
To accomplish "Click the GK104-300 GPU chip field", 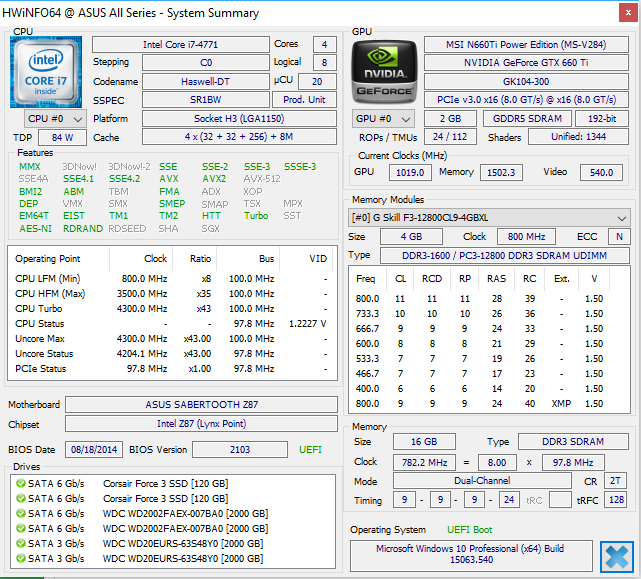I will (x=526, y=81).
